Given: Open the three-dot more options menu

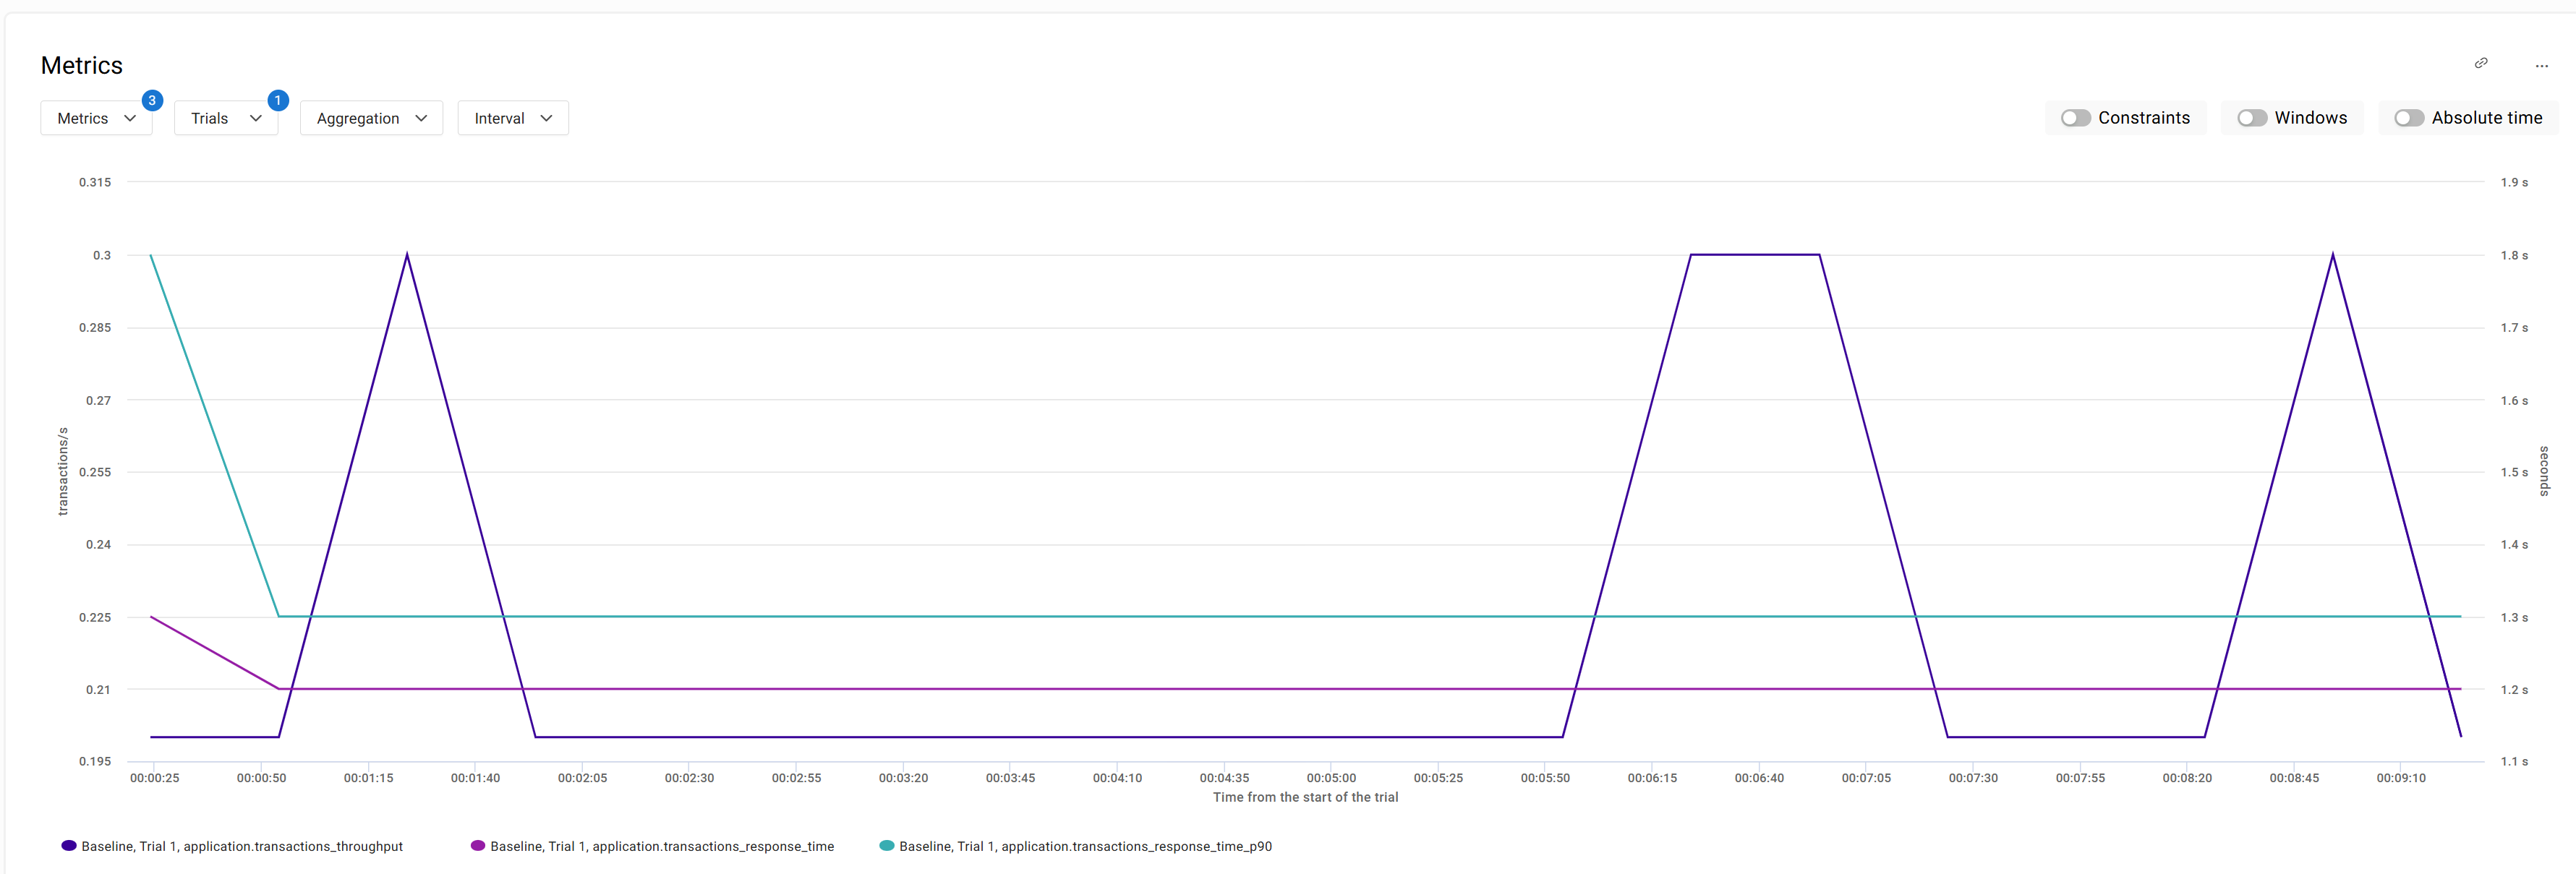Looking at the screenshot, I should click(x=2541, y=66).
